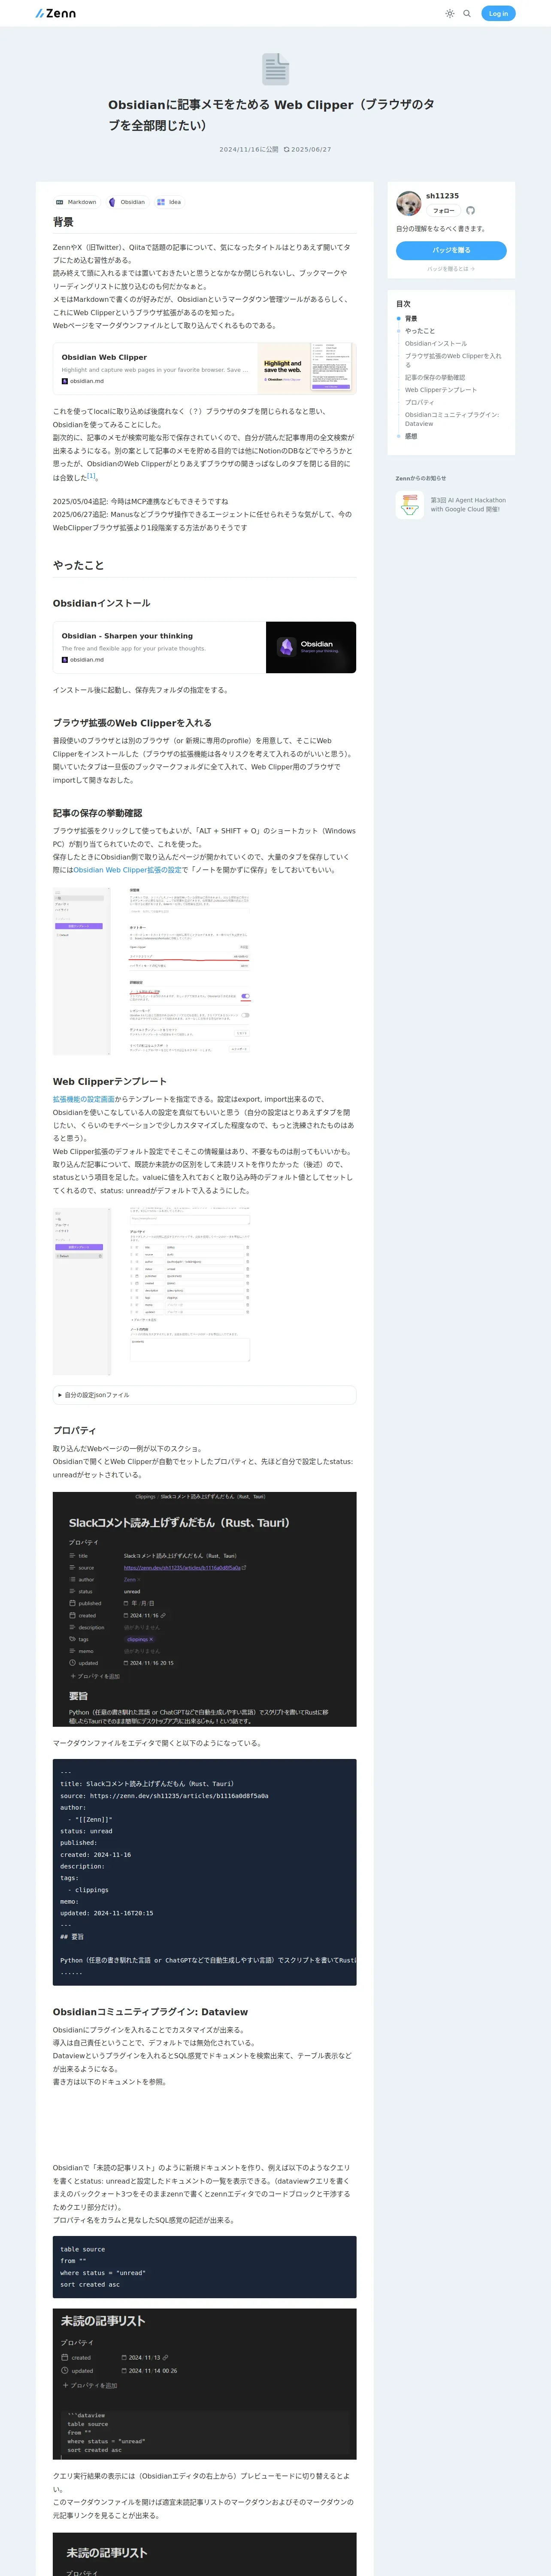Open 第3回 AI Agent Hackathon announcement link
The width and height of the screenshot is (551, 2576).
(468, 505)
